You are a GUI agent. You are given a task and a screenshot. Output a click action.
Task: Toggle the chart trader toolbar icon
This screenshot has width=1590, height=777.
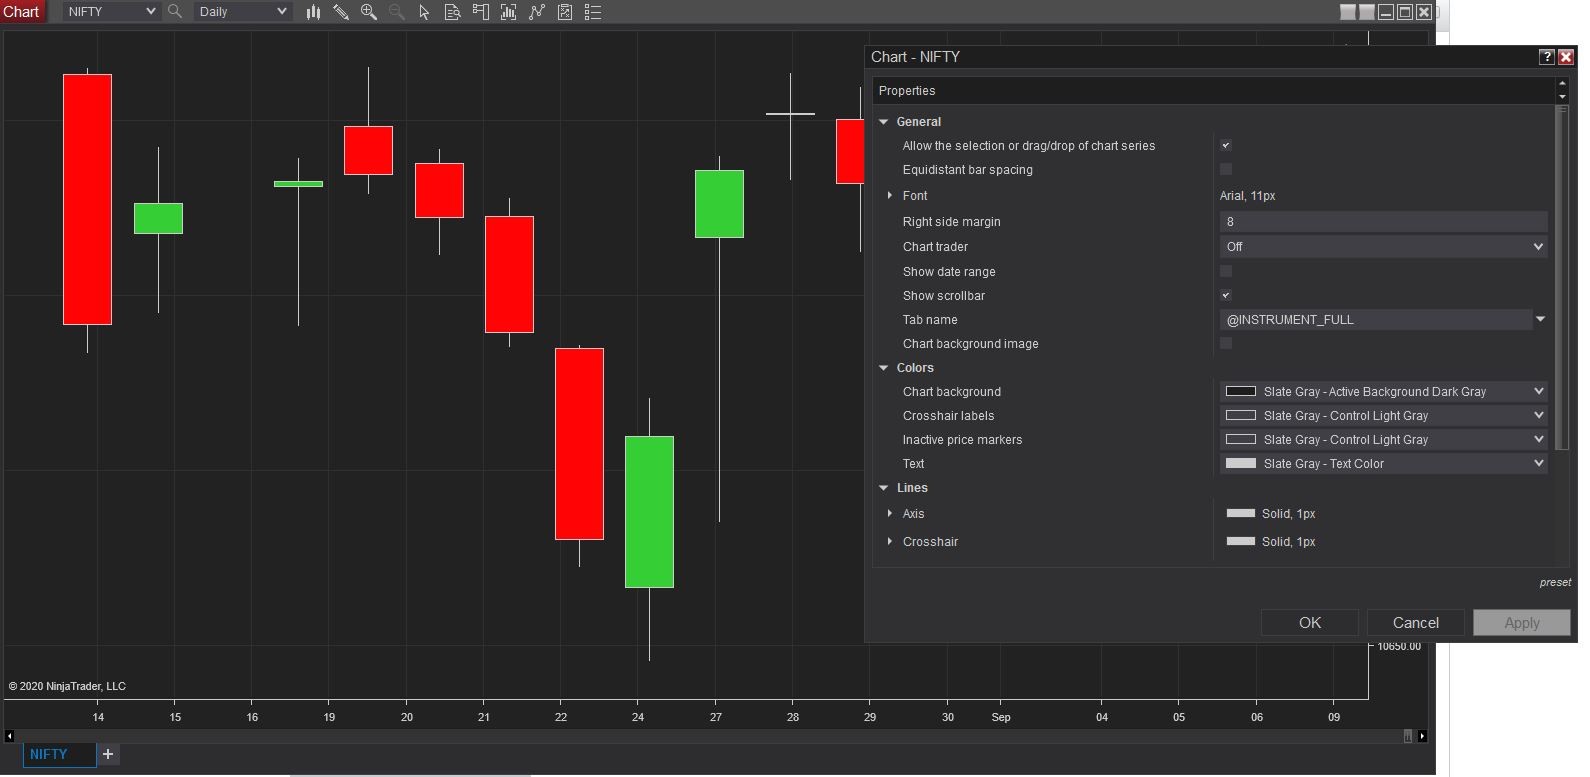(481, 12)
